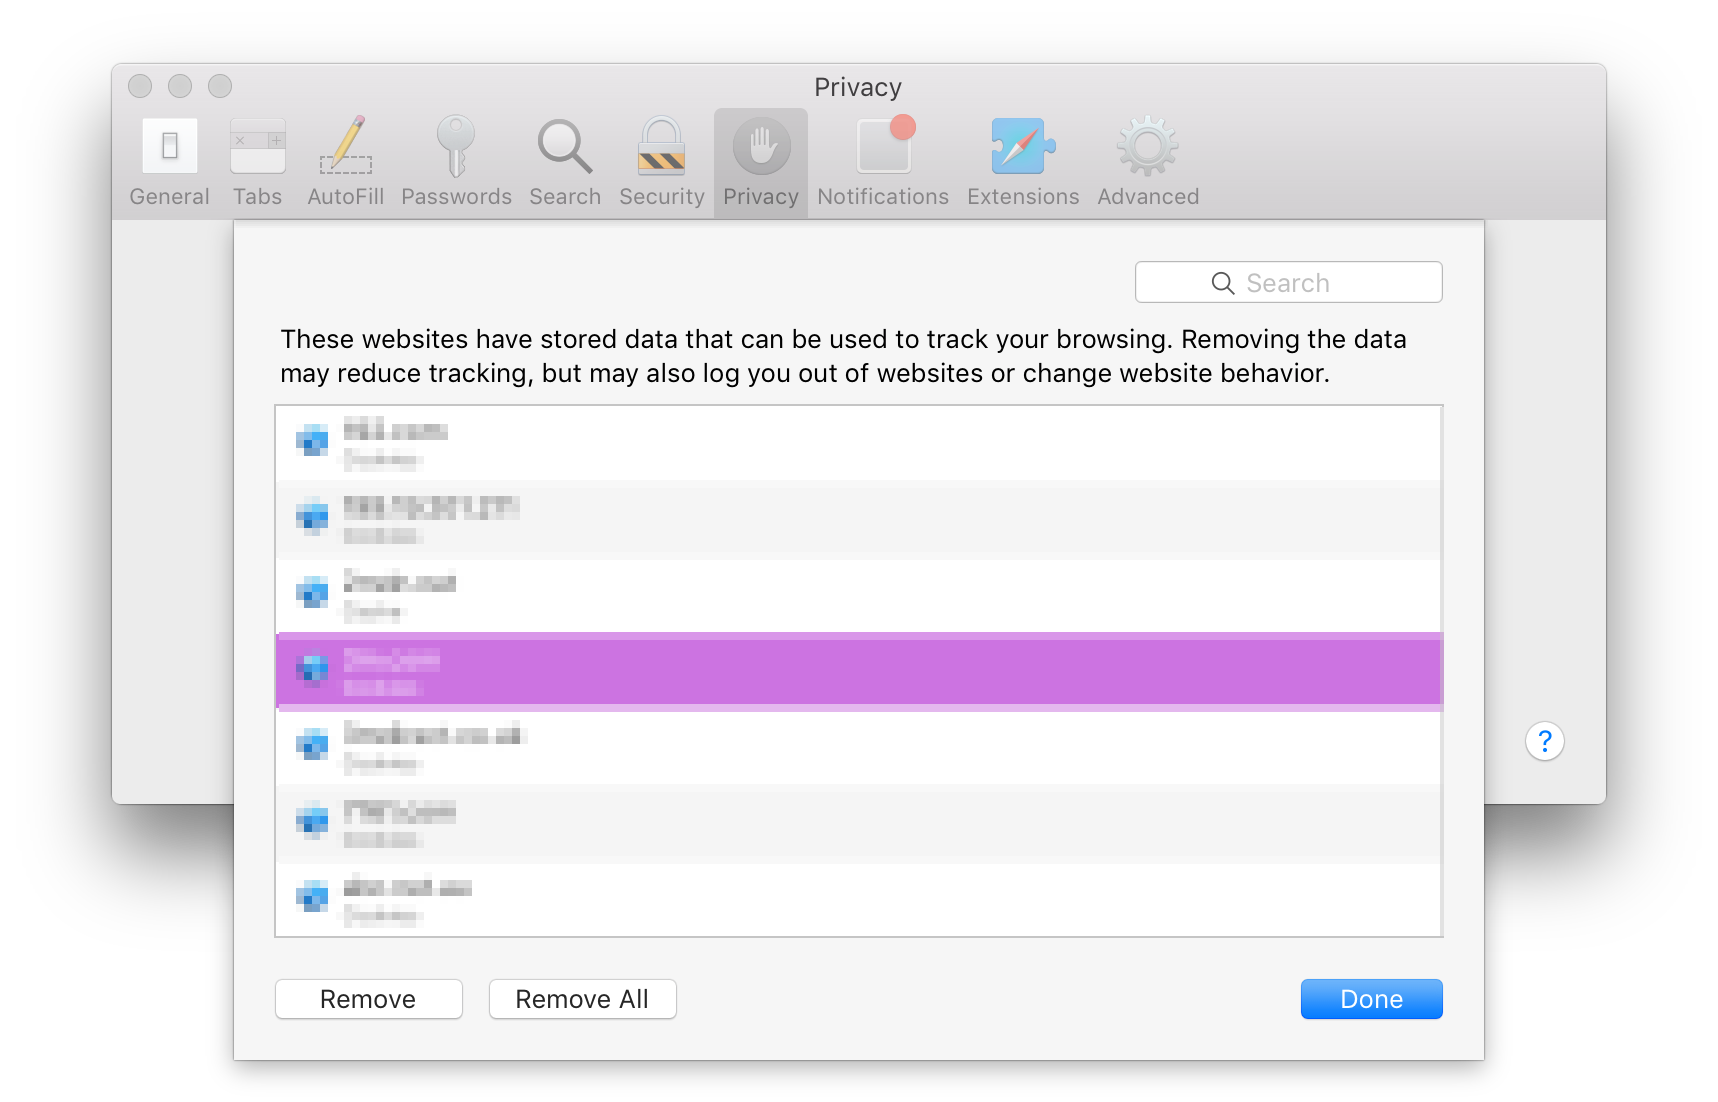Click the Done button

pyautogui.click(x=1371, y=998)
